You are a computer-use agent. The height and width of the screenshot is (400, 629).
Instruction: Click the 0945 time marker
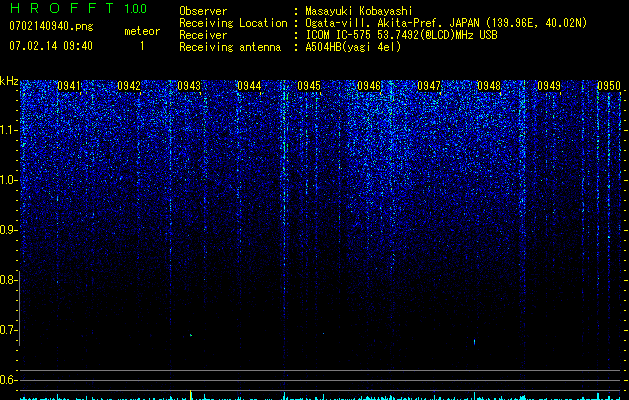pos(308,86)
